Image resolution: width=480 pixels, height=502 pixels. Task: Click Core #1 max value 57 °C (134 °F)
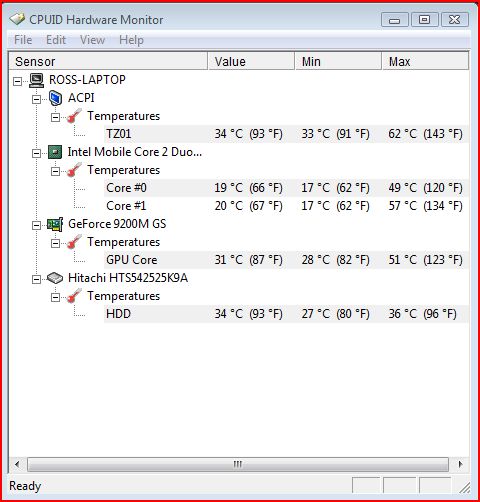(x=425, y=206)
